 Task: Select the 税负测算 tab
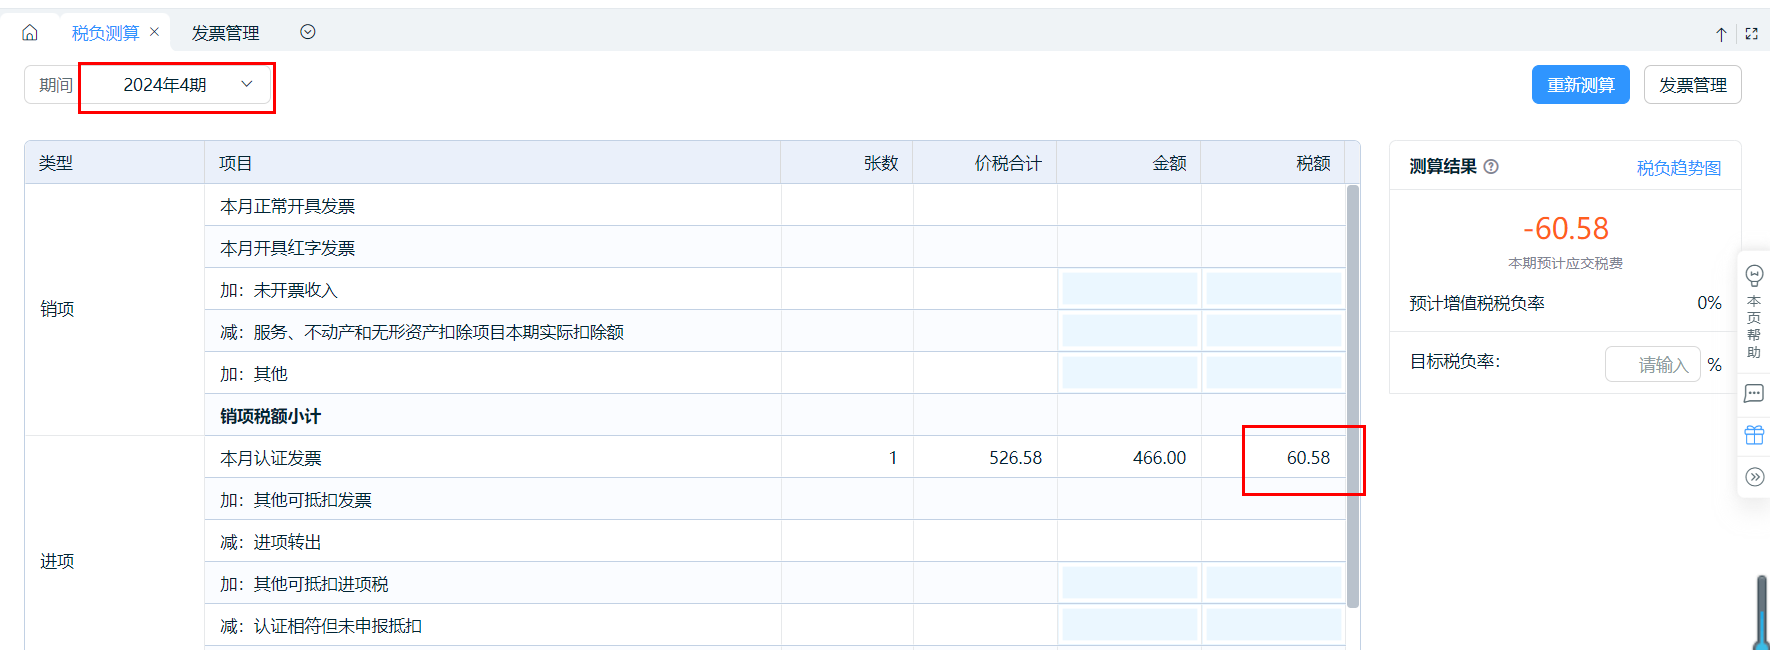click(105, 33)
